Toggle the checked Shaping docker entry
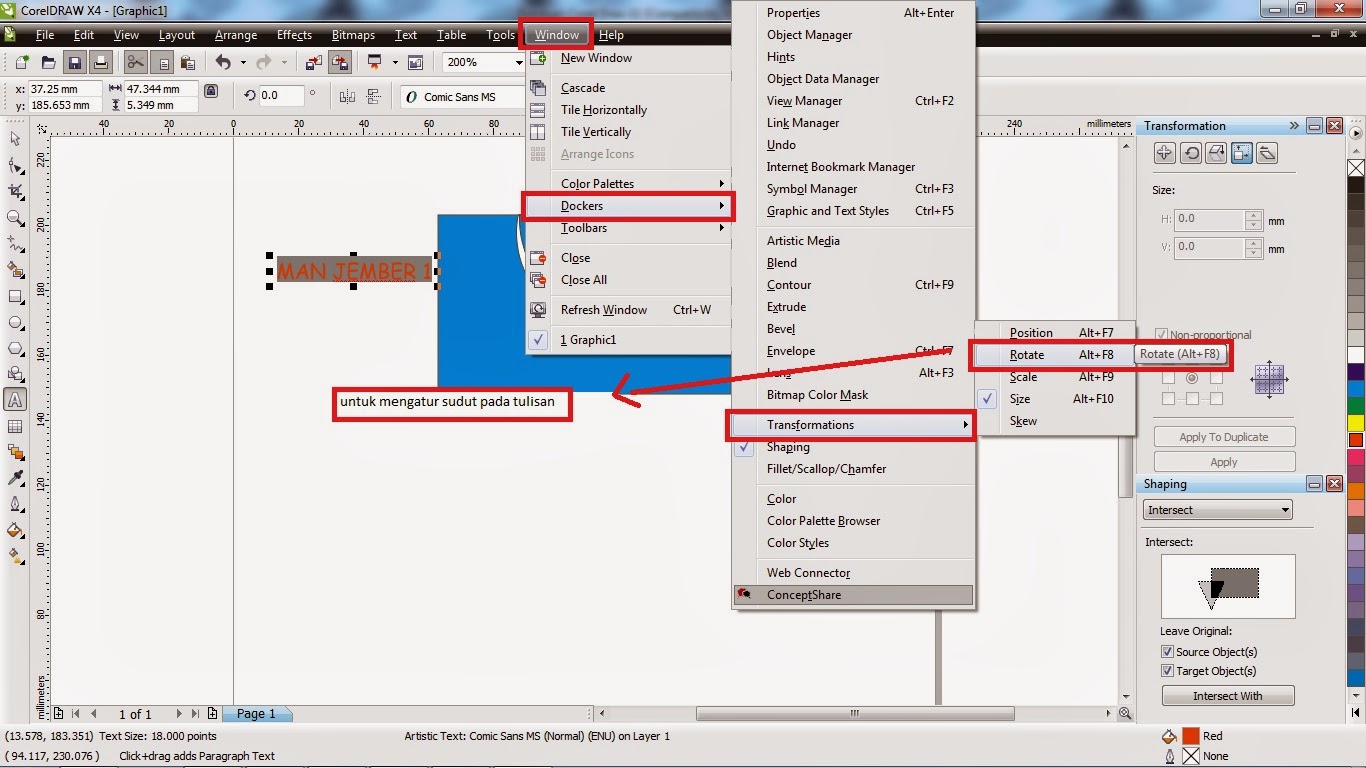Viewport: 1366px width, 768px height. 853,447
